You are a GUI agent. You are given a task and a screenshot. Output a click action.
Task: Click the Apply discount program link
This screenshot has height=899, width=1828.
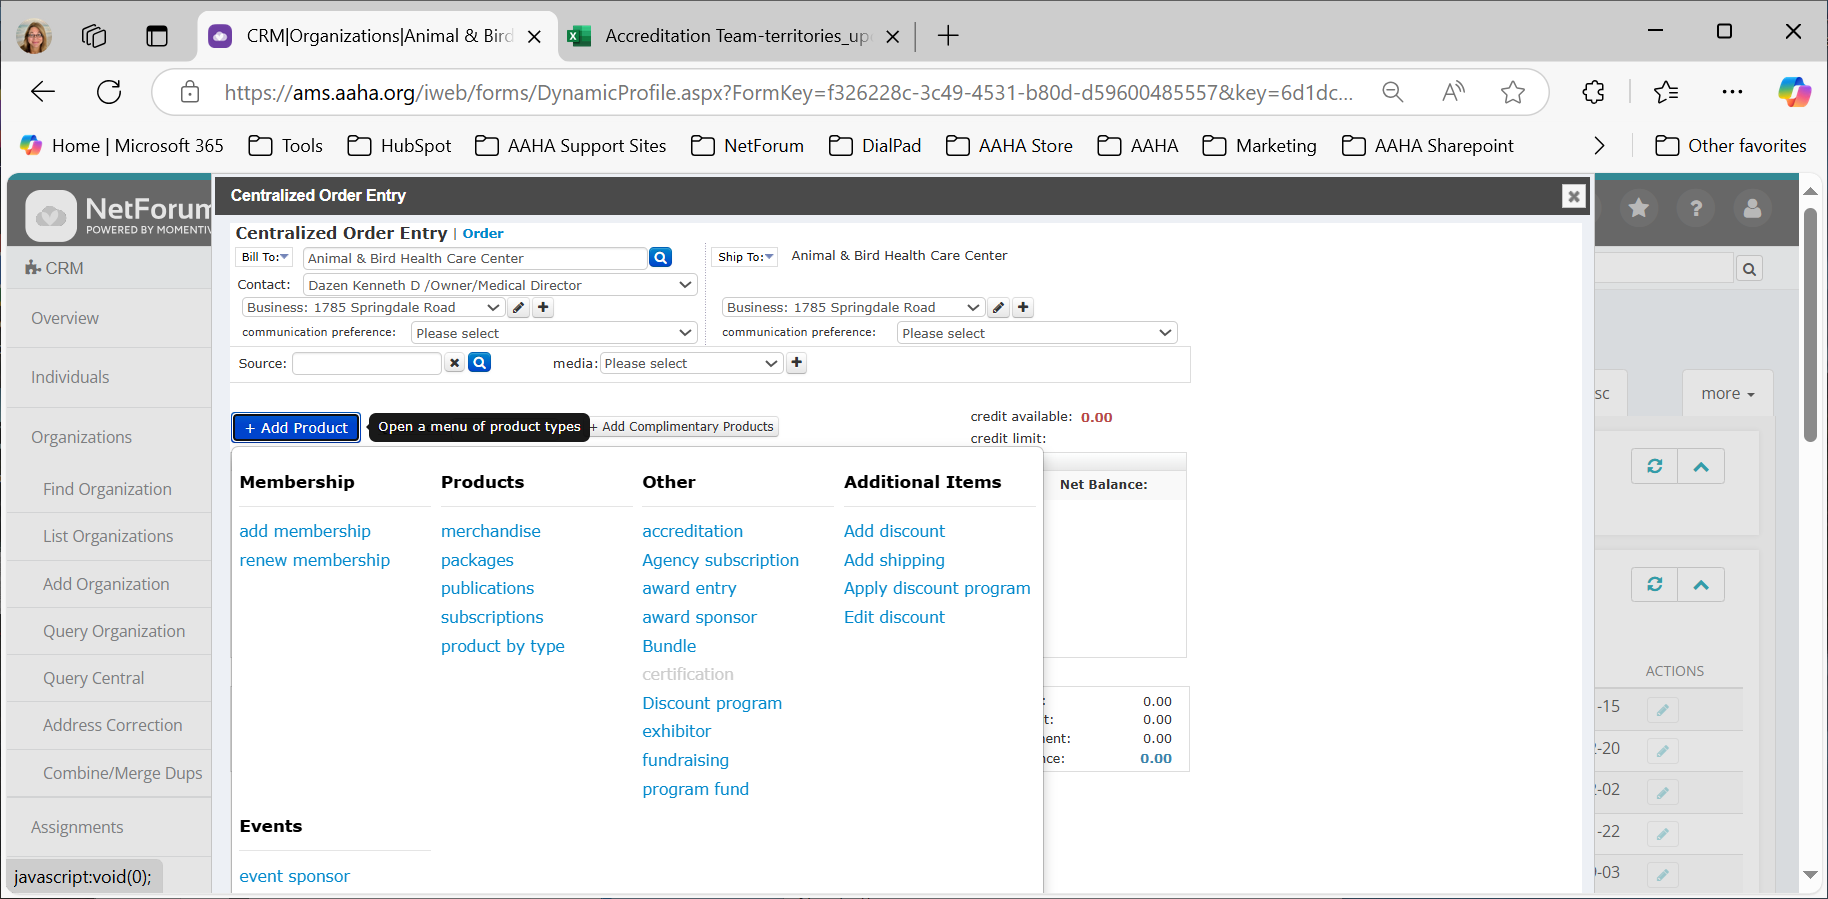[x=936, y=588]
